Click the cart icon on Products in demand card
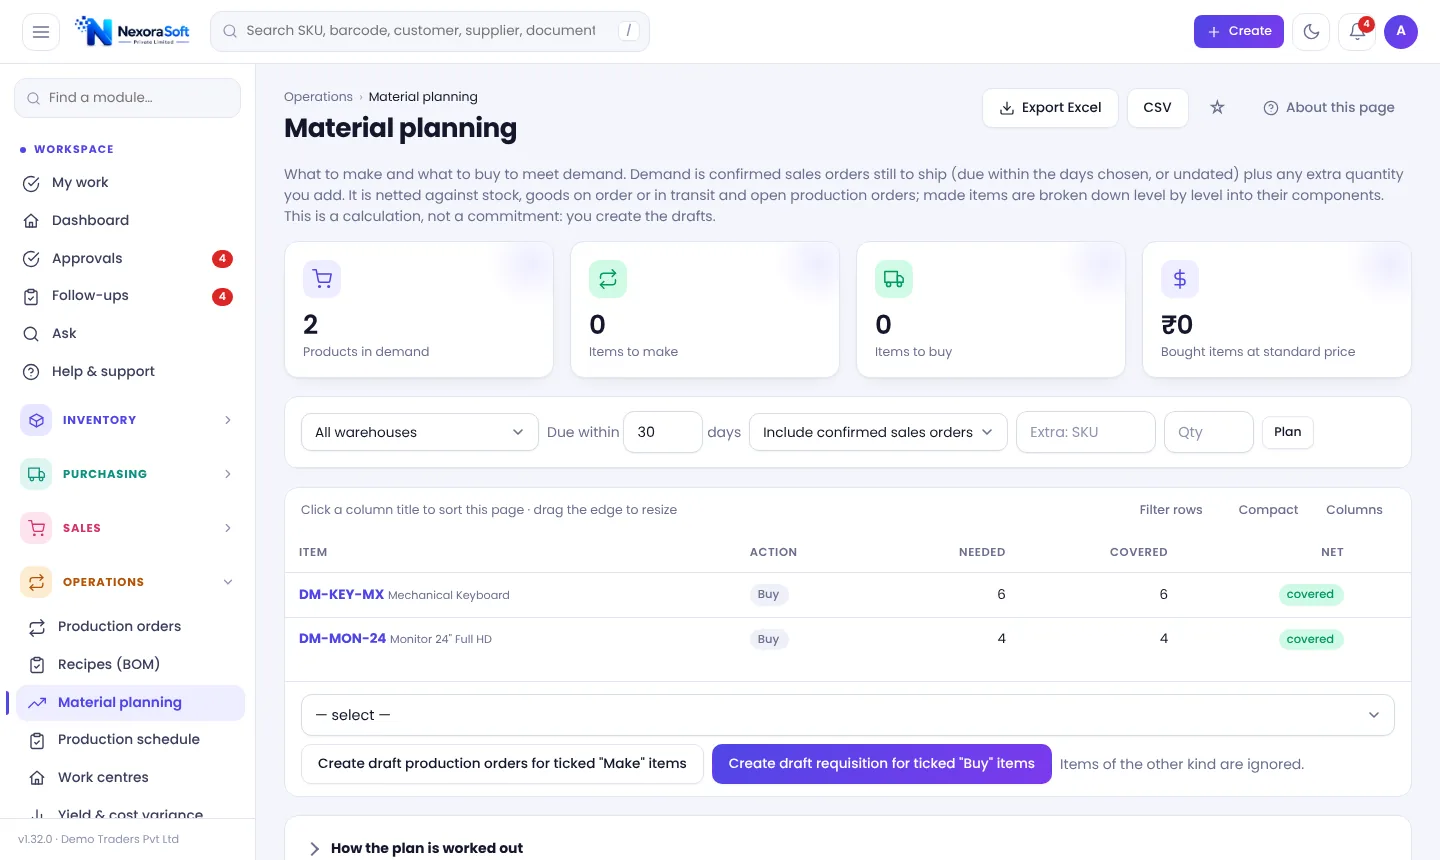The height and width of the screenshot is (860, 1440). pyautogui.click(x=322, y=279)
